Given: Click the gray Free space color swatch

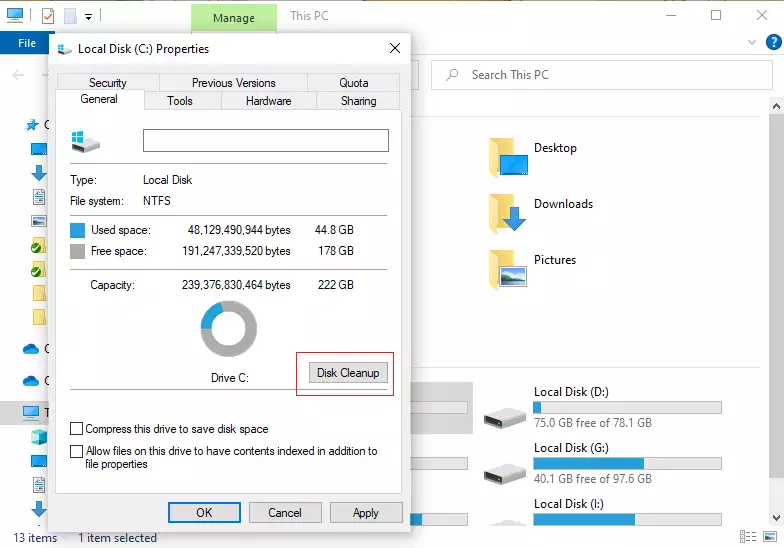Looking at the screenshot, I should 78,251.
